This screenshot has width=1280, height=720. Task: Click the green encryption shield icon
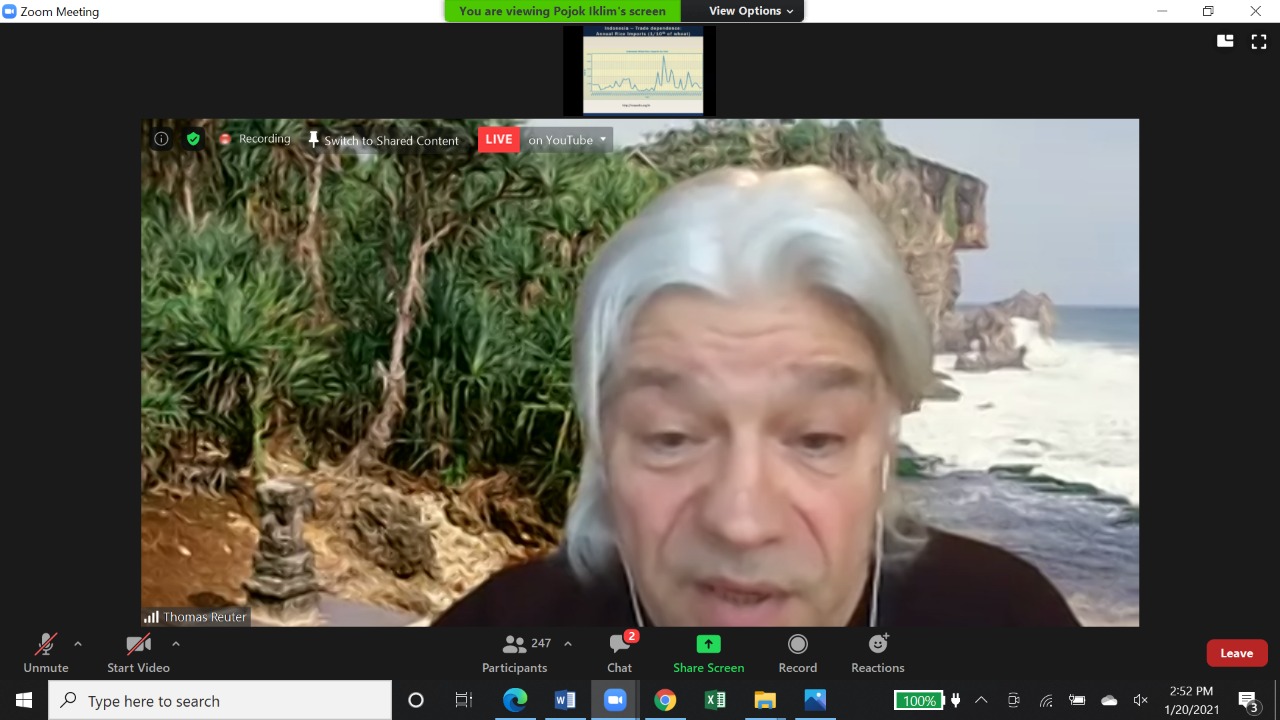(x=193, y=139)
